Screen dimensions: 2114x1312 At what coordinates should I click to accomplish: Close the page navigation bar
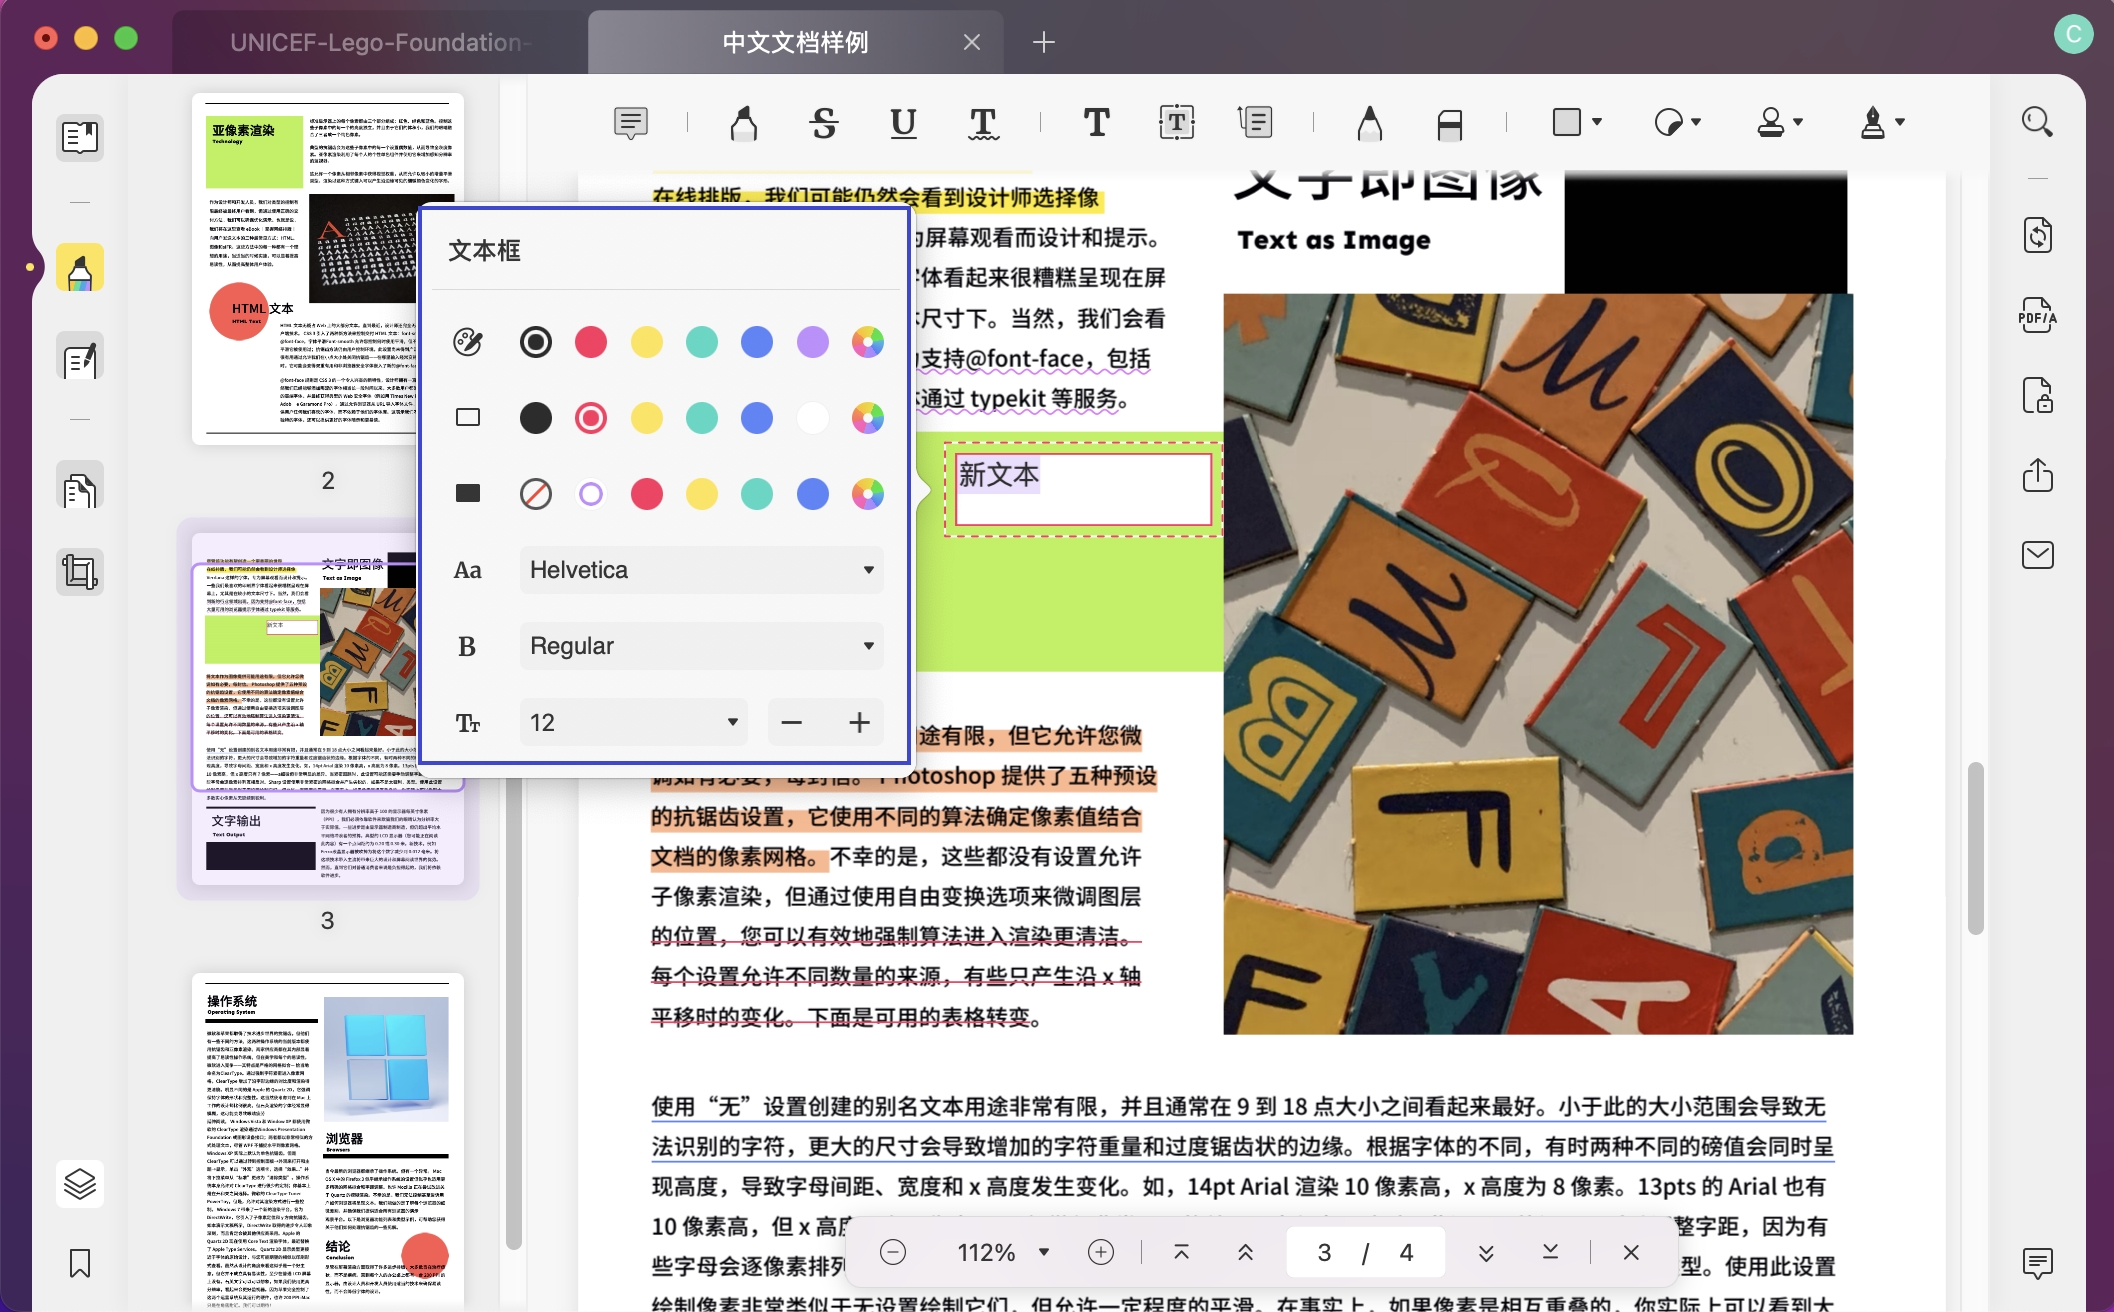[1631, 1252]
